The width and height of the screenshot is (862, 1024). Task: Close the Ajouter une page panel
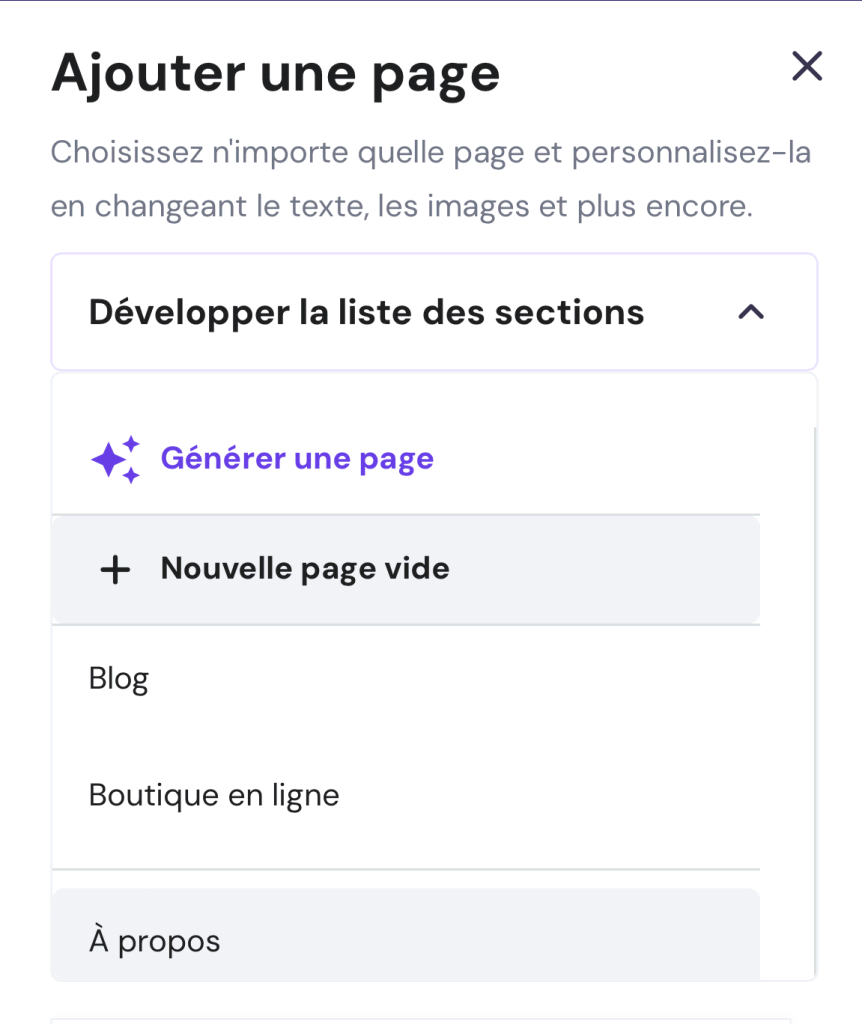coord(806,67)
